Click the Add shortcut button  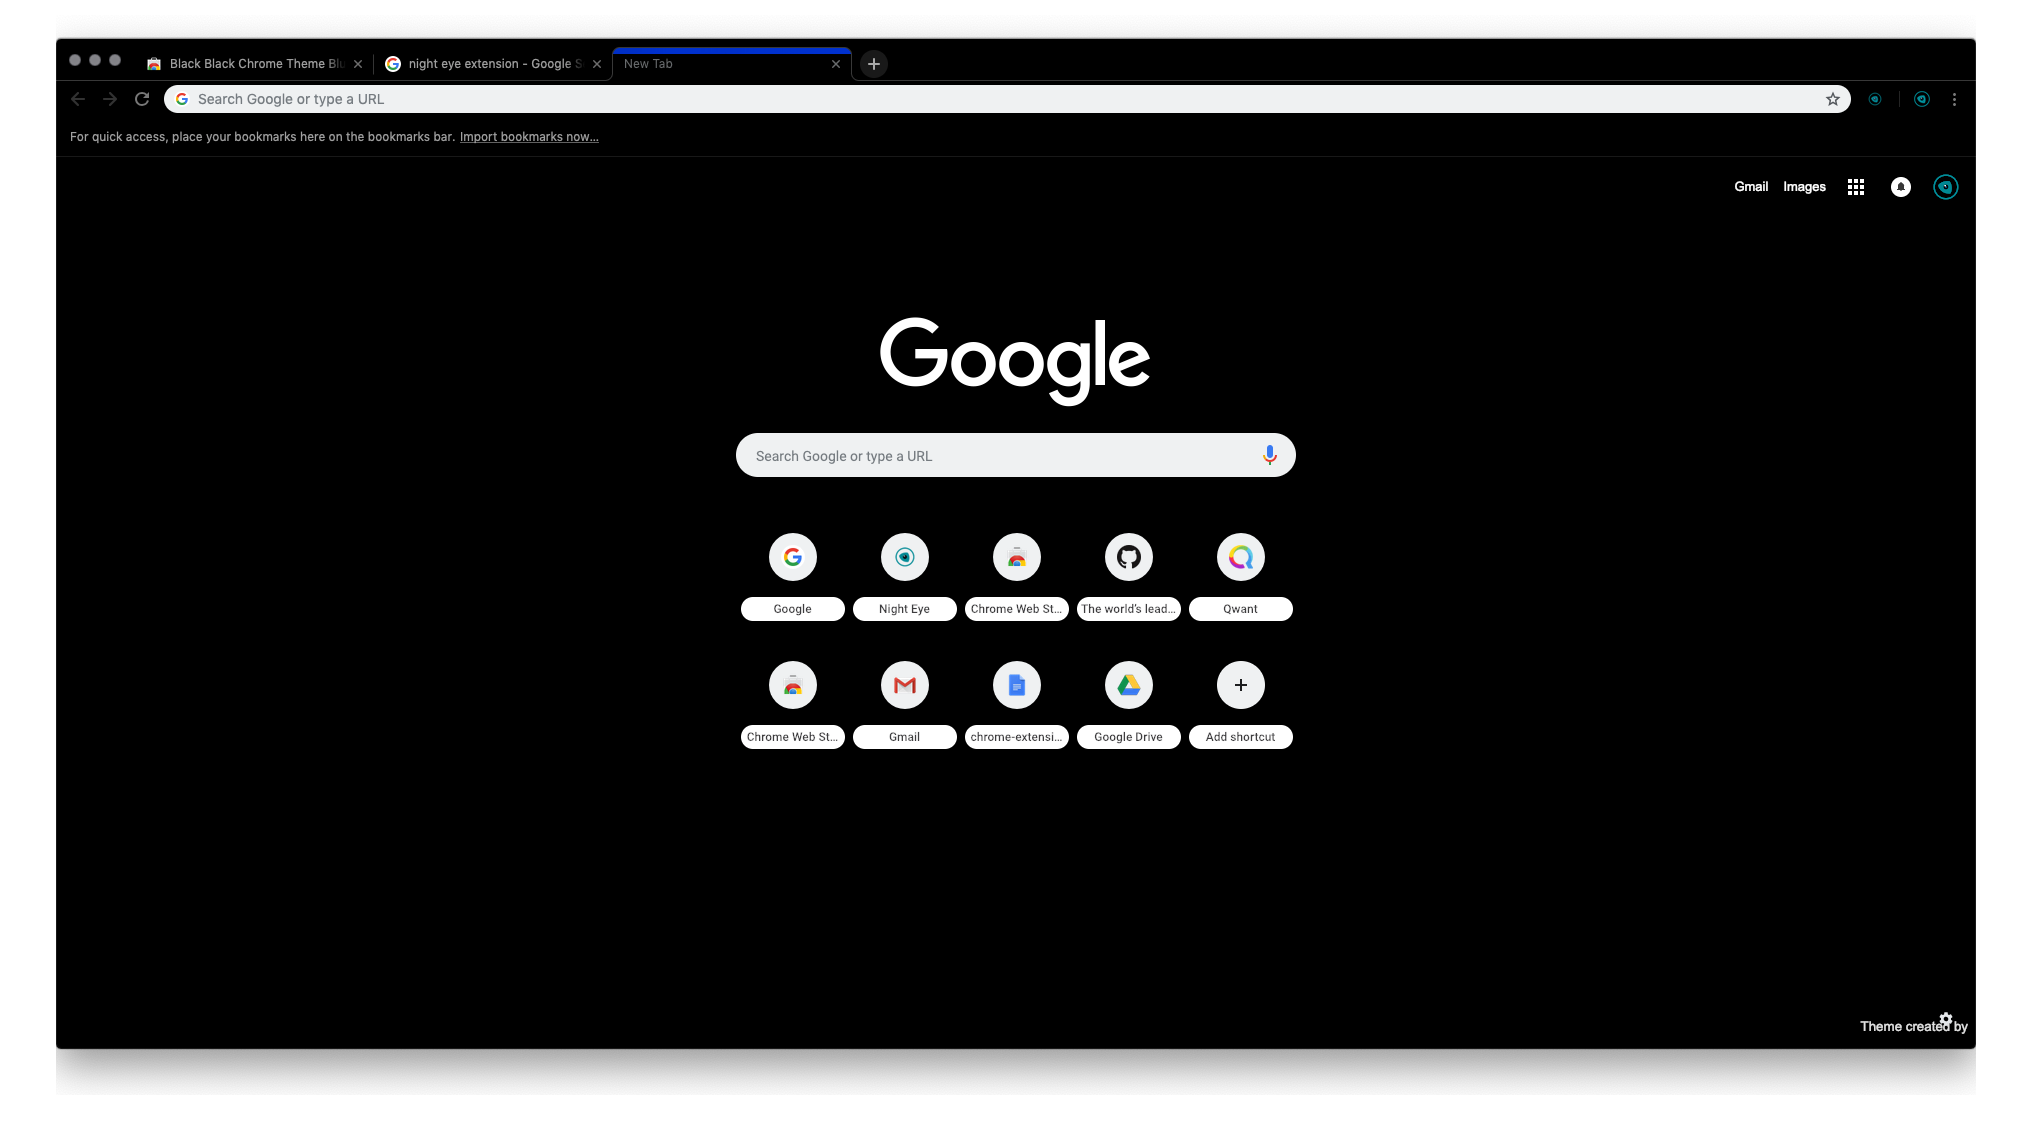(x=1241, y=685)
